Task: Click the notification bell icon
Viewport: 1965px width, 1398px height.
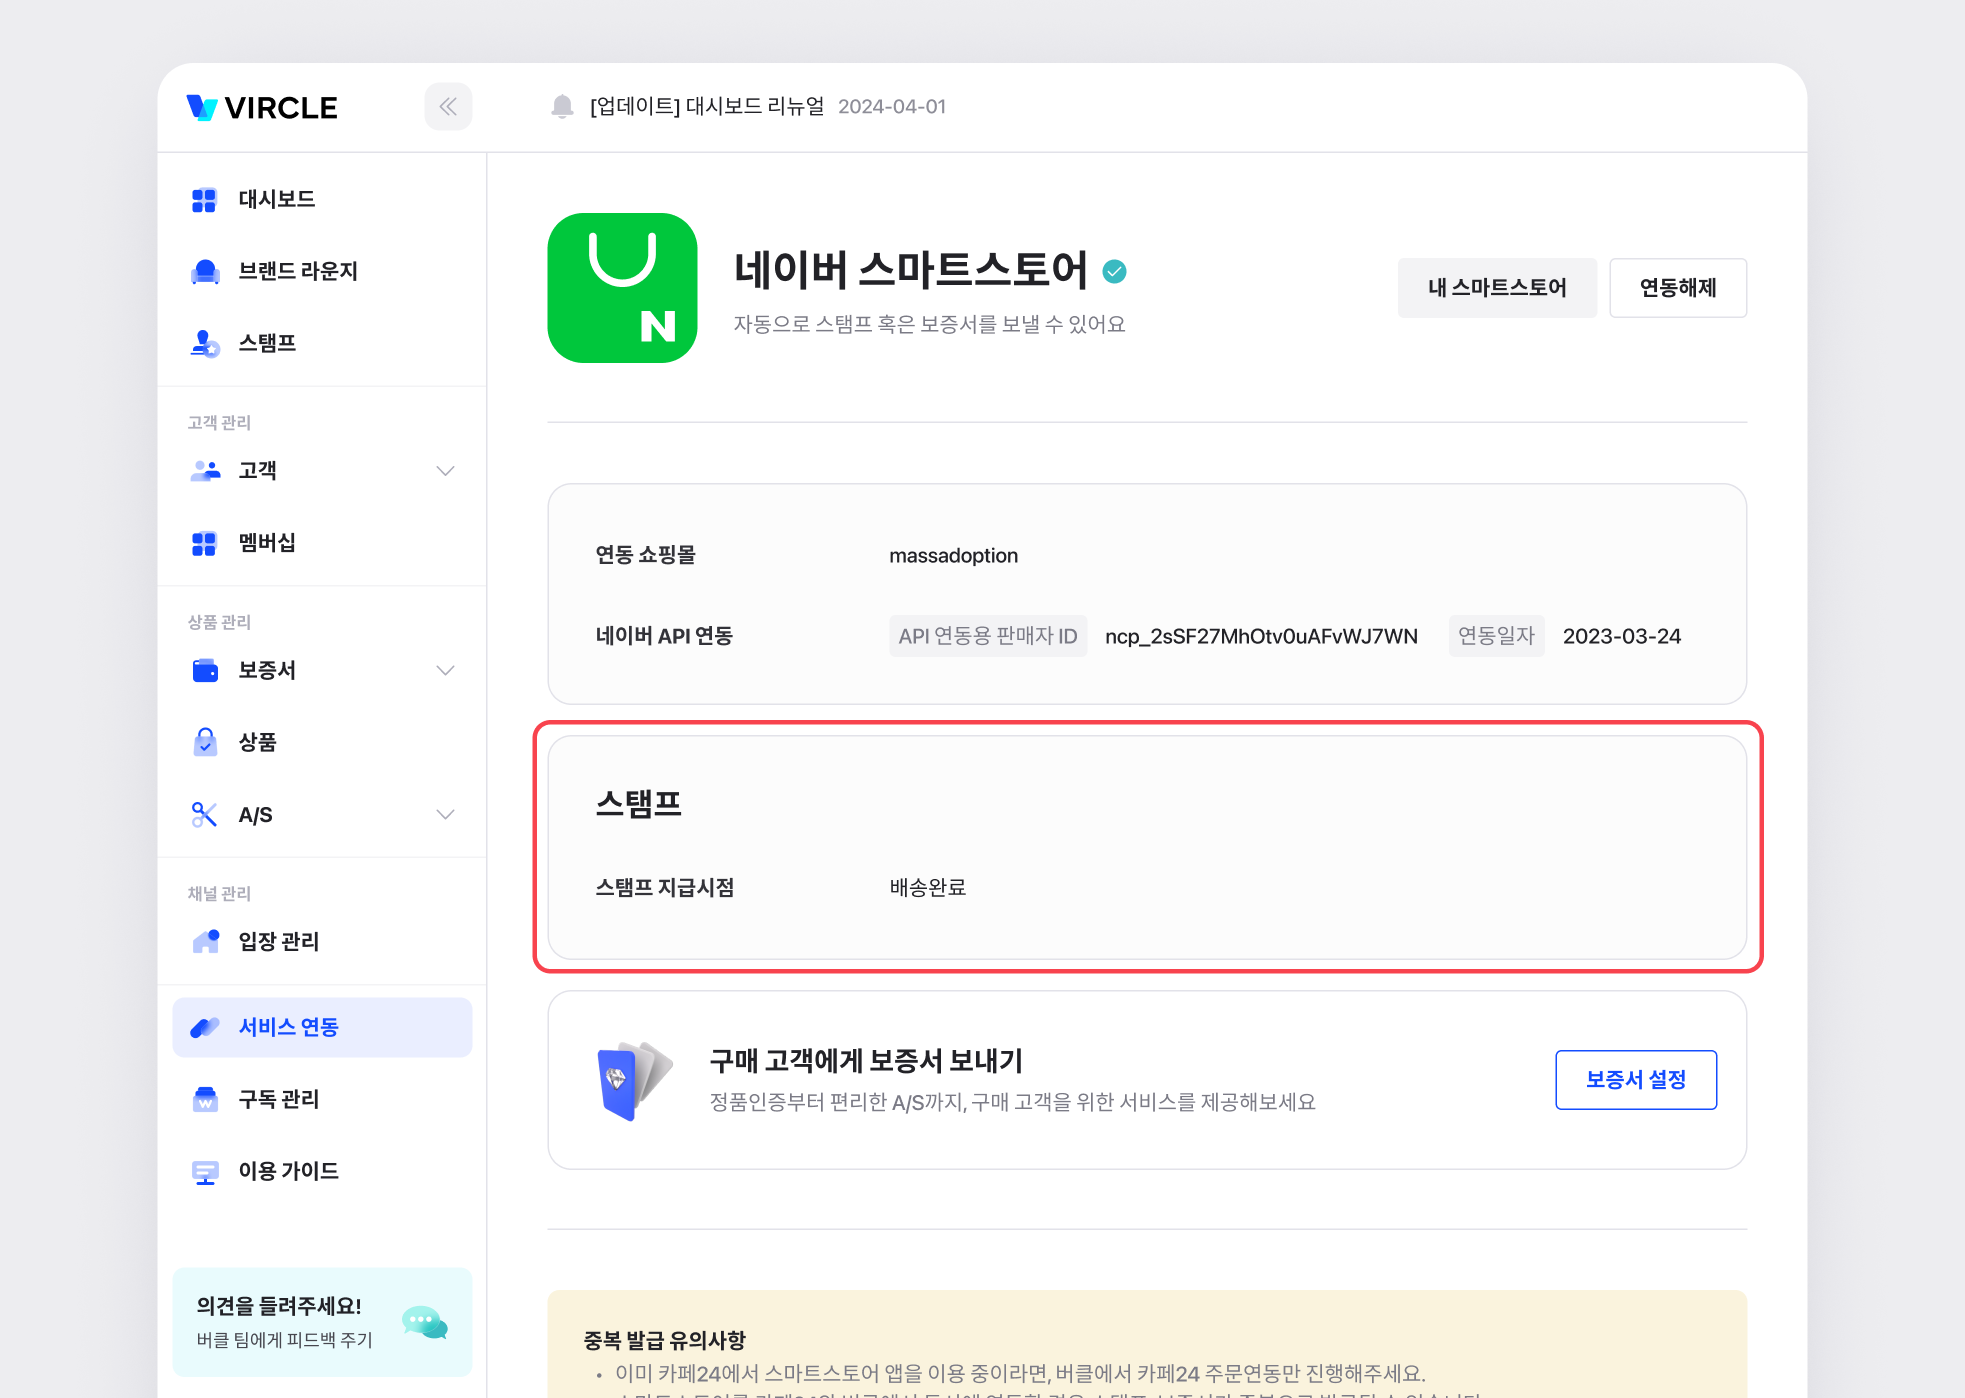Action: (563, 106)
